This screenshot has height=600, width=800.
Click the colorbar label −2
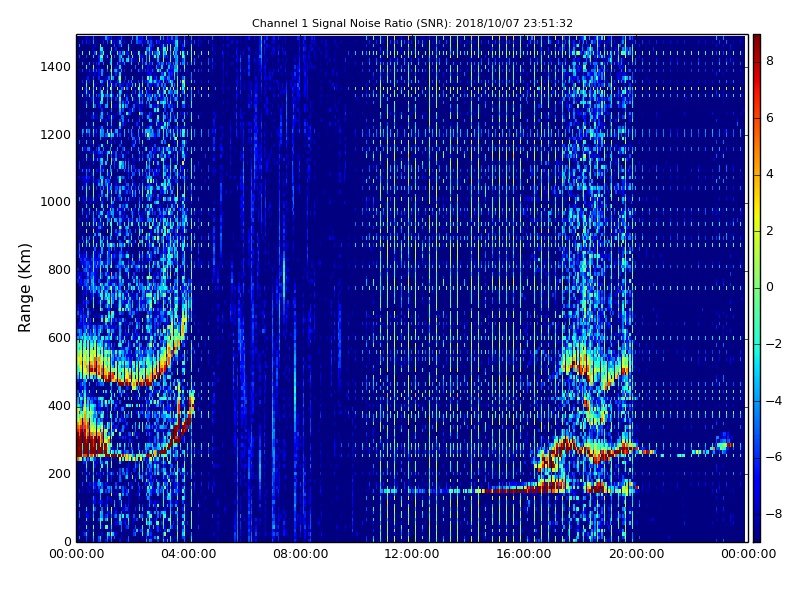click(x=774, y=344)
